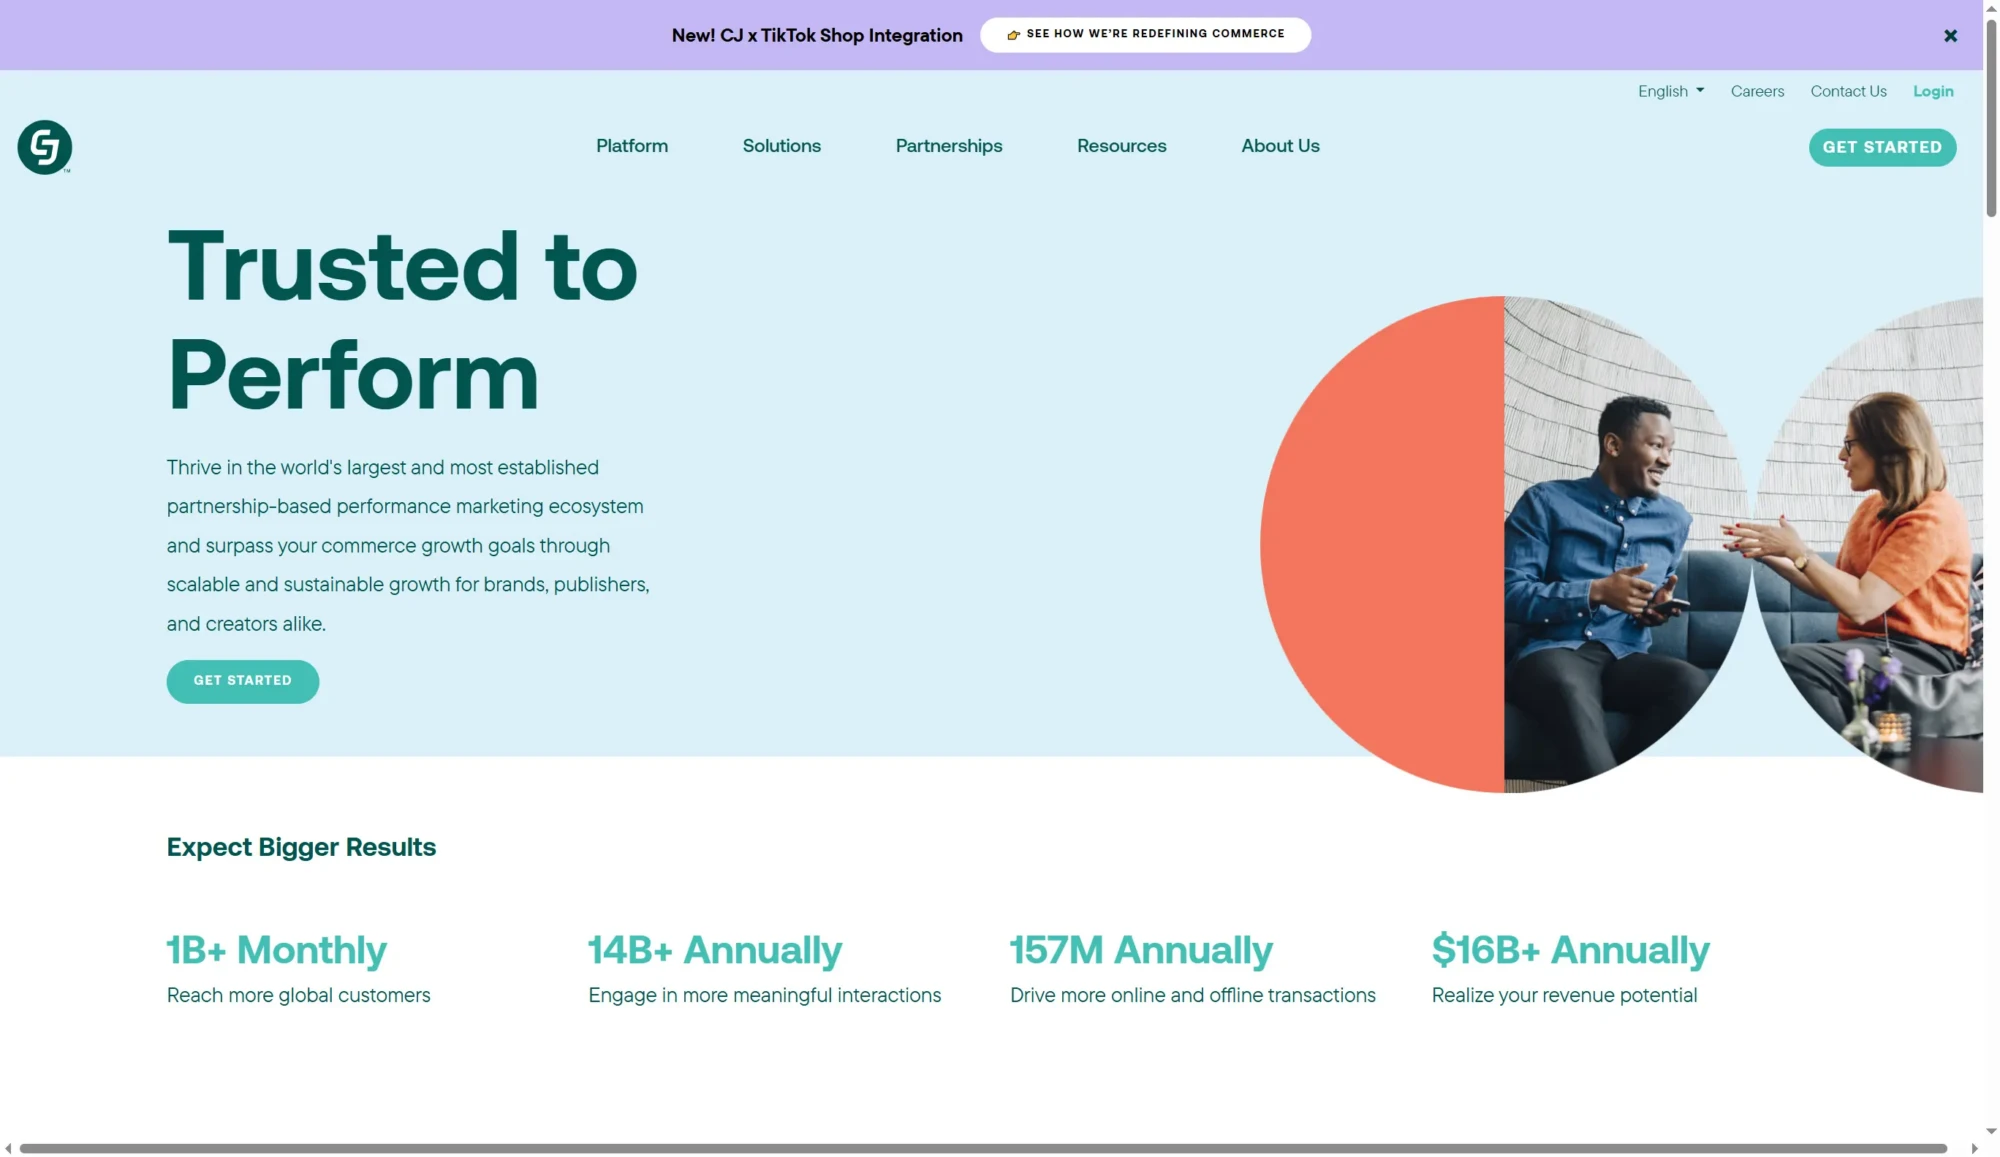Click the vertical scrollbar down arrow
The width and height of the screenshot is (2000, 1157).
(1991, 1132)
